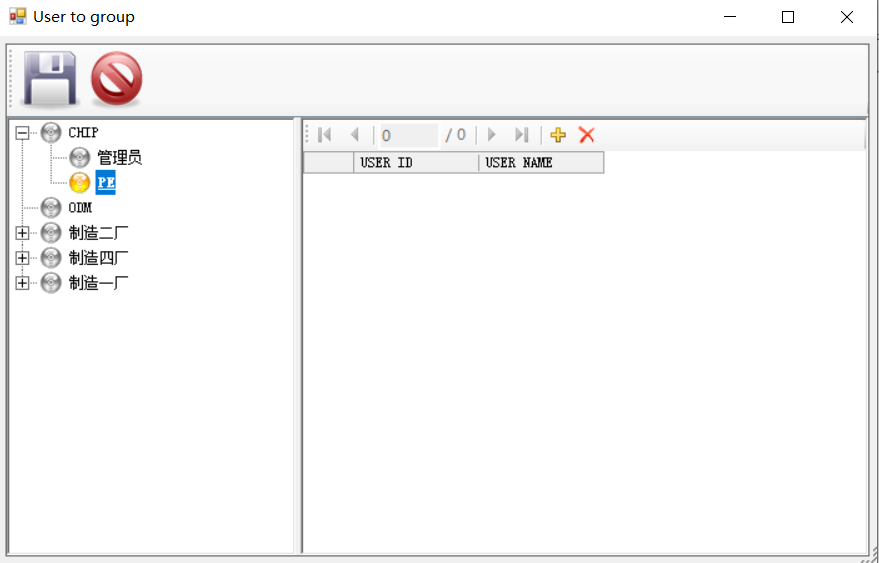This screenshot has width=879, height=563.
Task: Select the PE group under CHIP
Action: pos(105,183)
